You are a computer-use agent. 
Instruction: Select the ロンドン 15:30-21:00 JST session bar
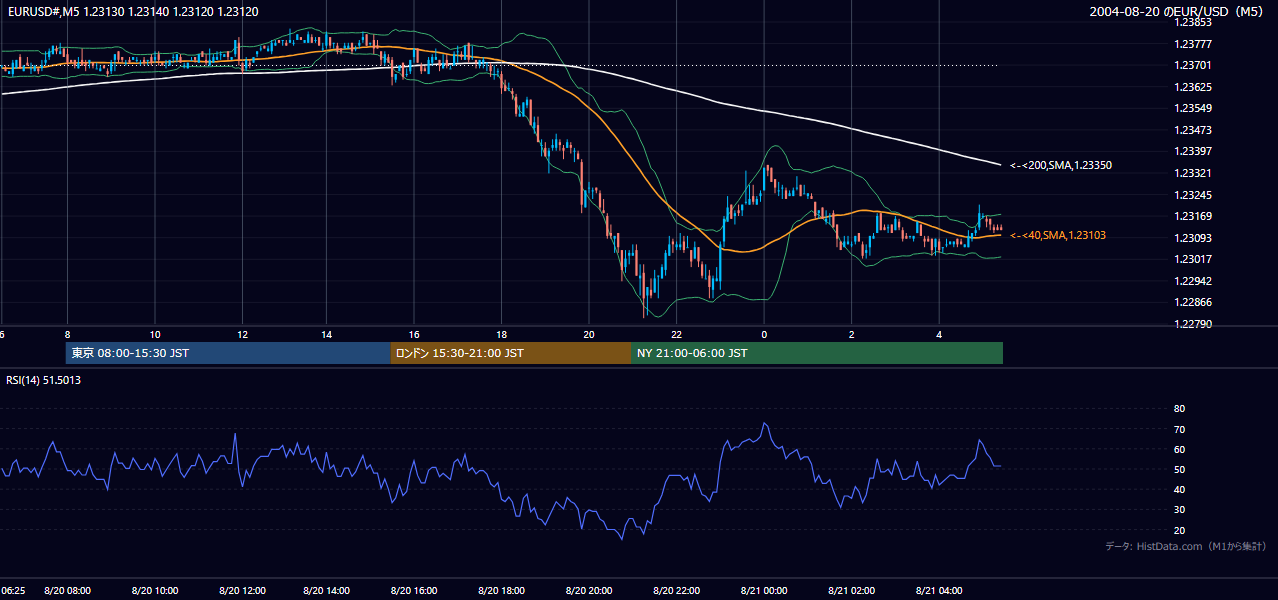pos(510,353)
